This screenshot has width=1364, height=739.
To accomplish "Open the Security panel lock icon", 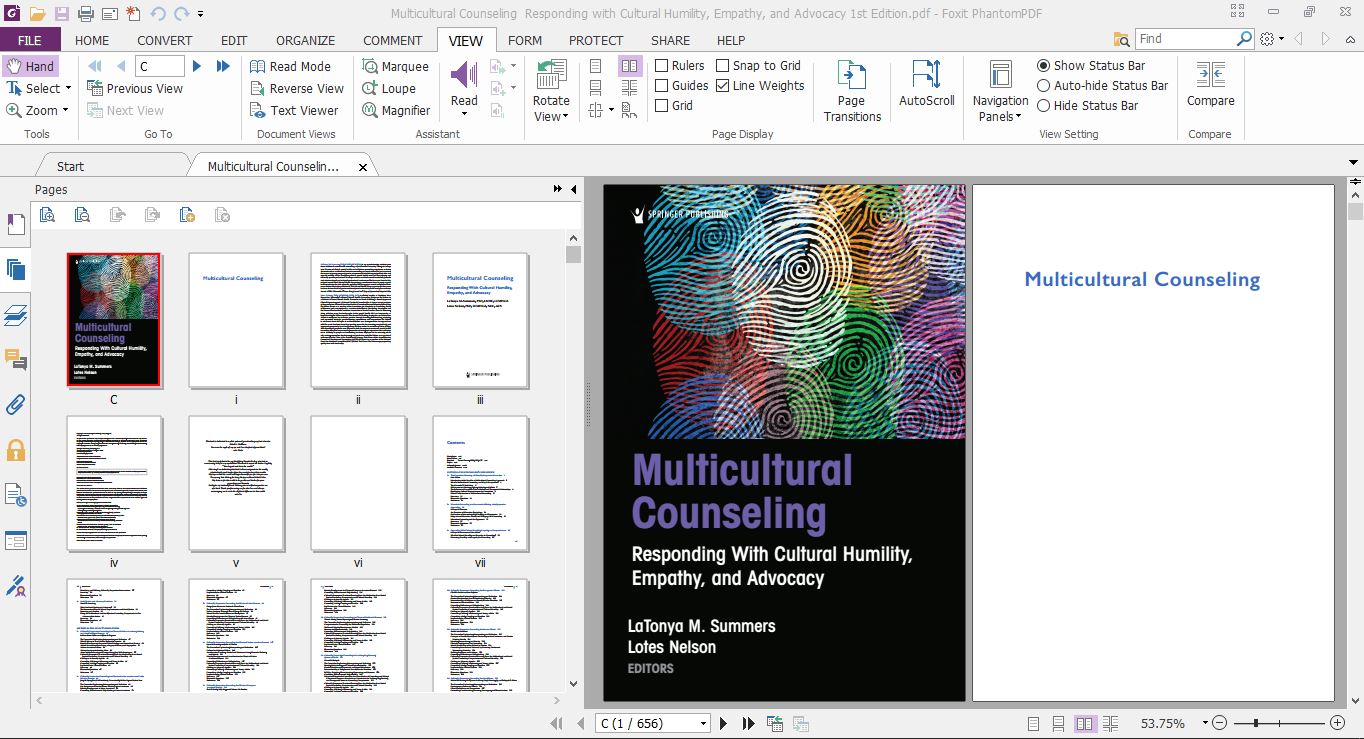I will (15, 450).
